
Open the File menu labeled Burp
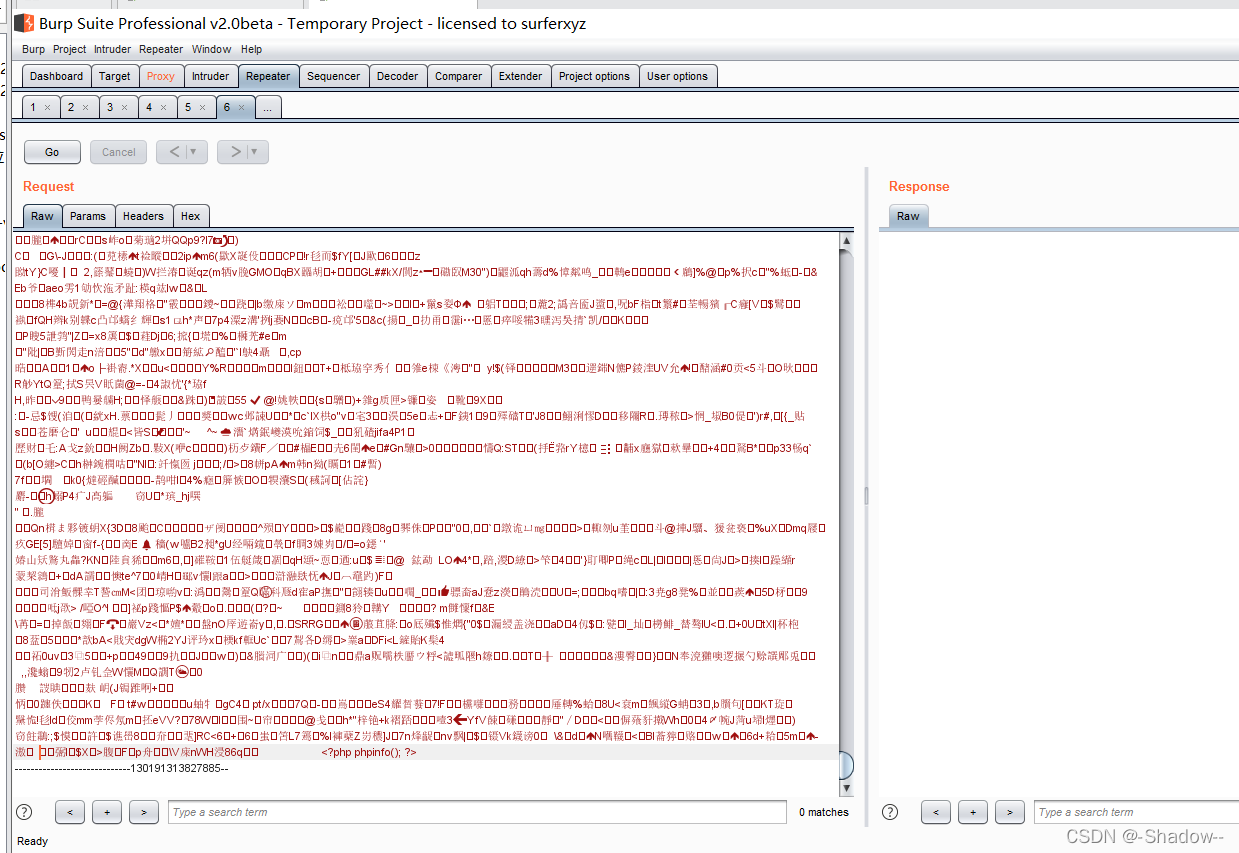[33, 49]
